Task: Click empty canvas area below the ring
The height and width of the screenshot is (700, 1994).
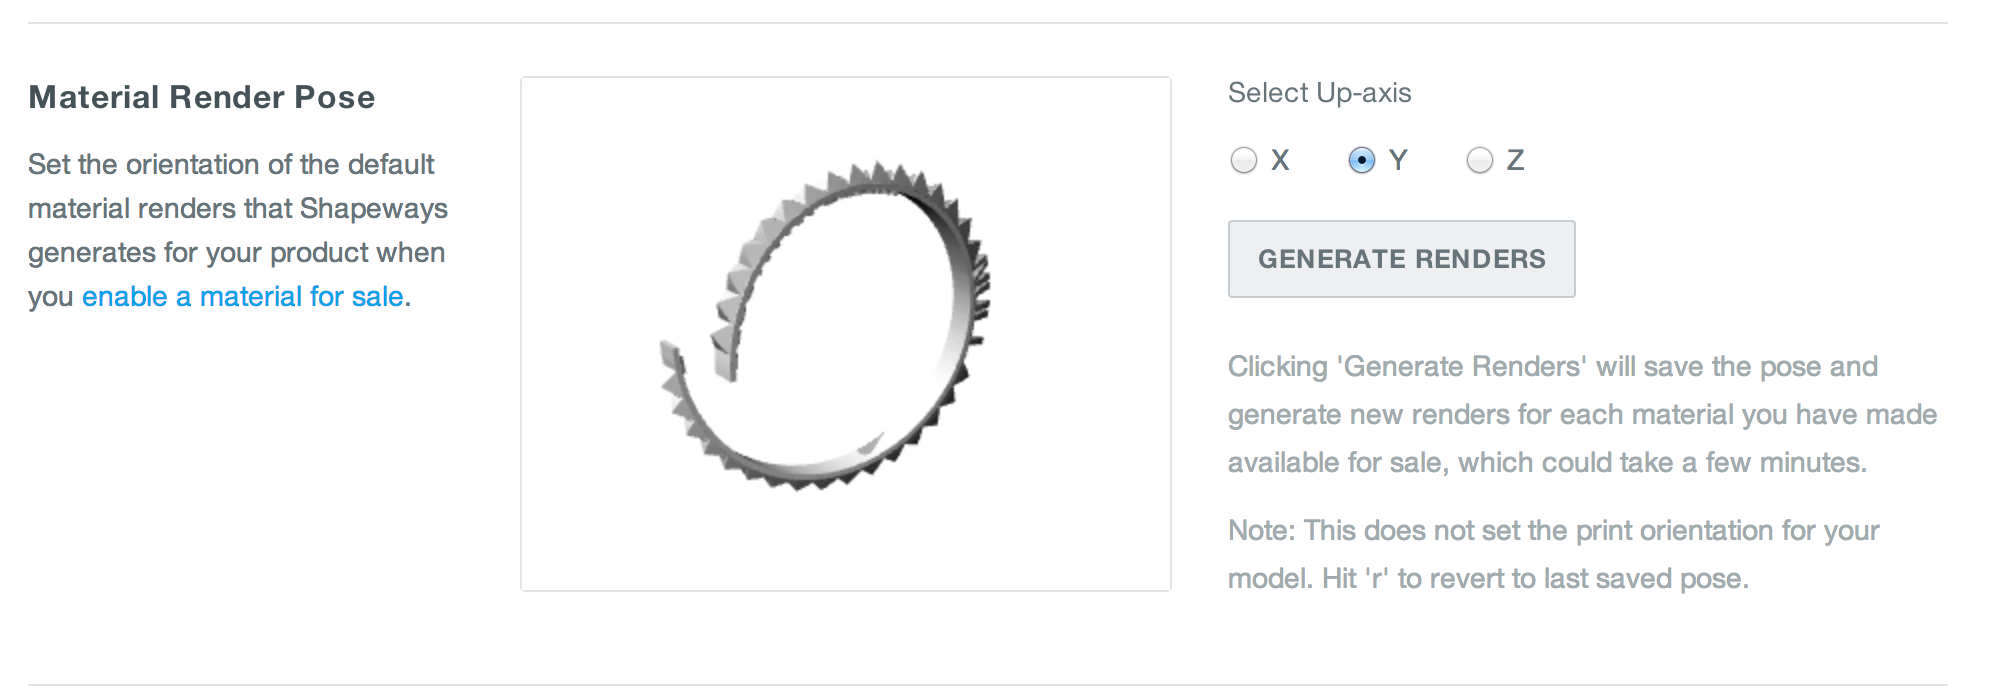Action: (x=845, y=545)
